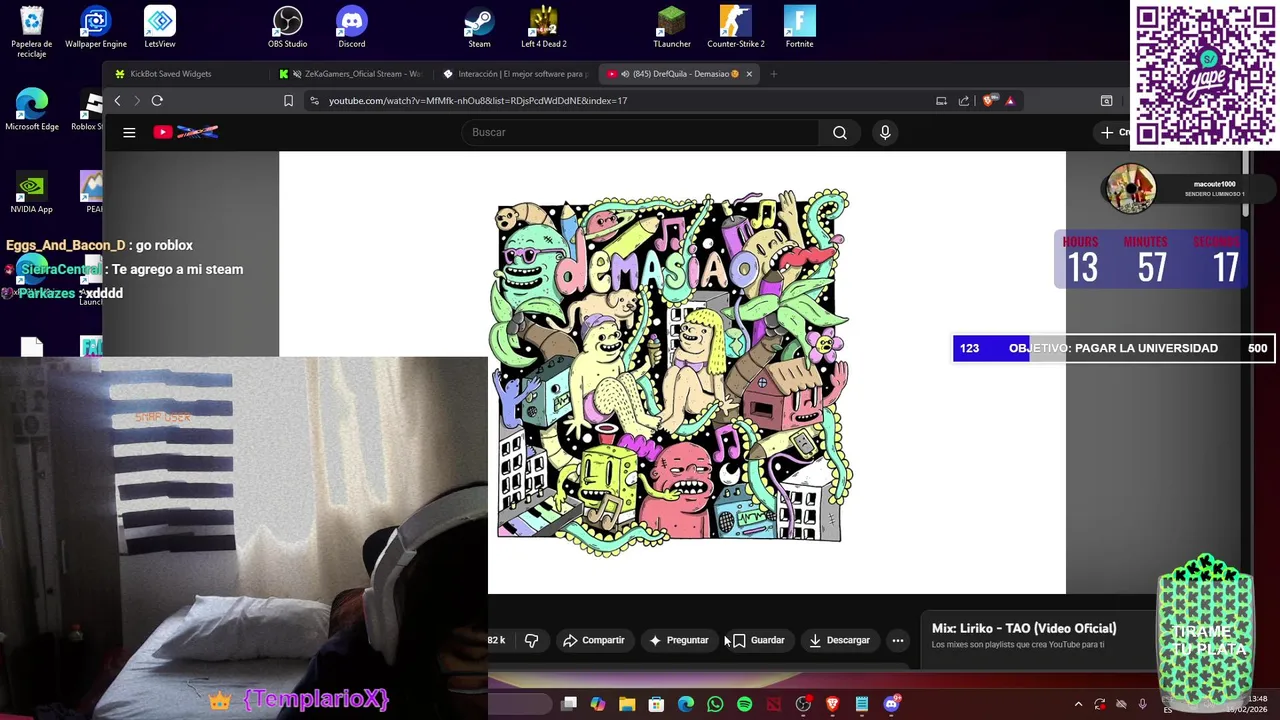Click the Buscar search field
The width and height of the screenshot is (1280, 720).
(640, 132)
